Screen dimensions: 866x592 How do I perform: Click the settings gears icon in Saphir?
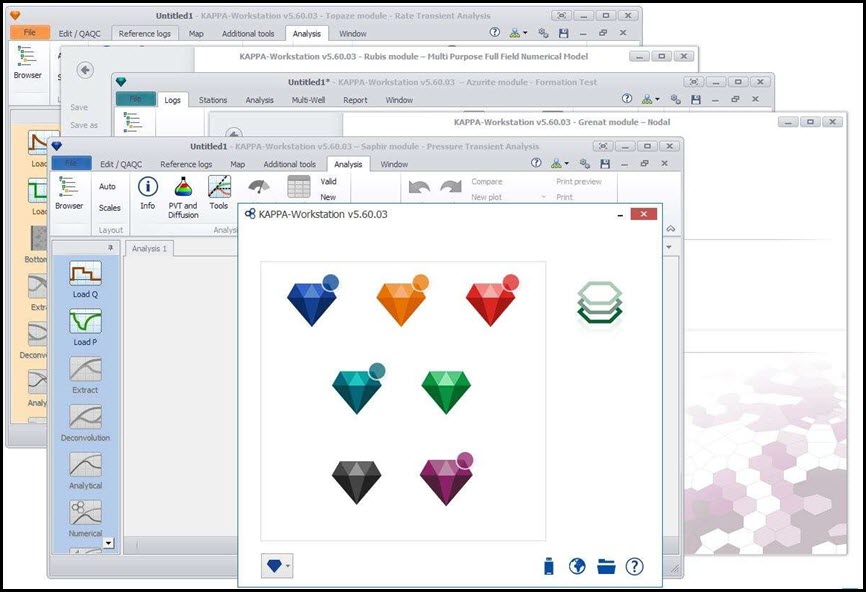(x=585, y=163)
